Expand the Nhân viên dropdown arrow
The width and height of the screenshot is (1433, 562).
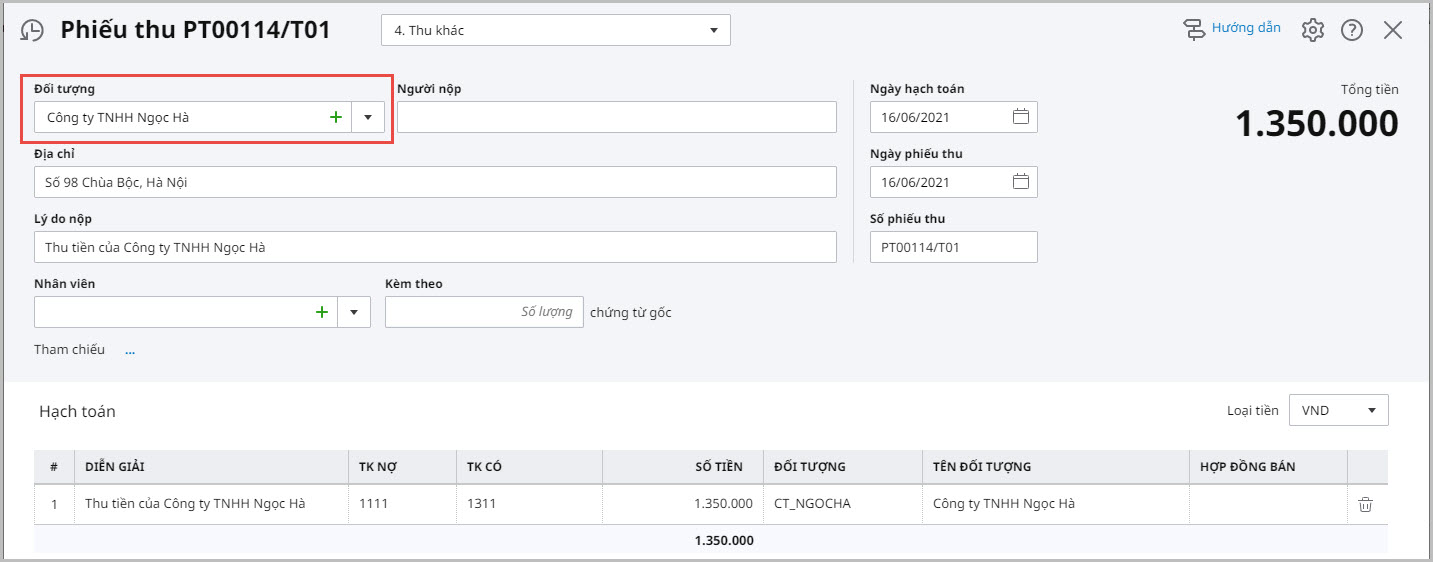coord(354,312)
